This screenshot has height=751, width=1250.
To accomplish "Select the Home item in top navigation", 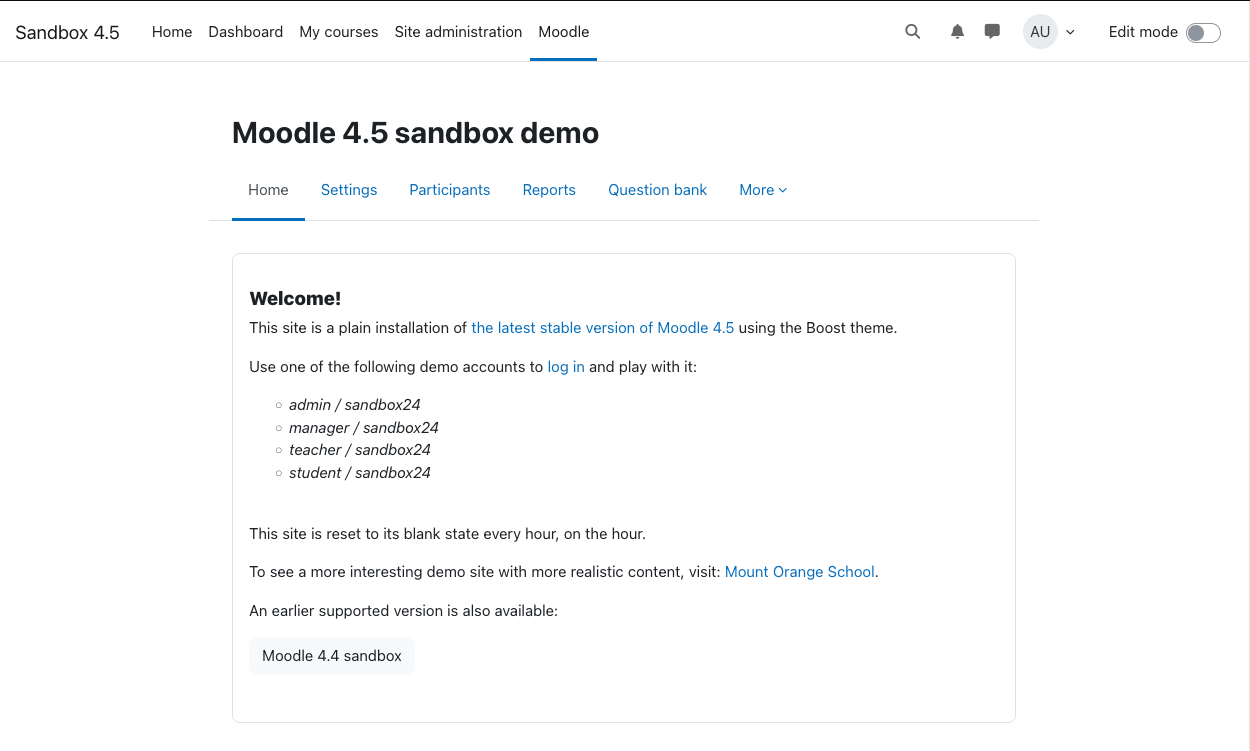I will pos(172,32).
